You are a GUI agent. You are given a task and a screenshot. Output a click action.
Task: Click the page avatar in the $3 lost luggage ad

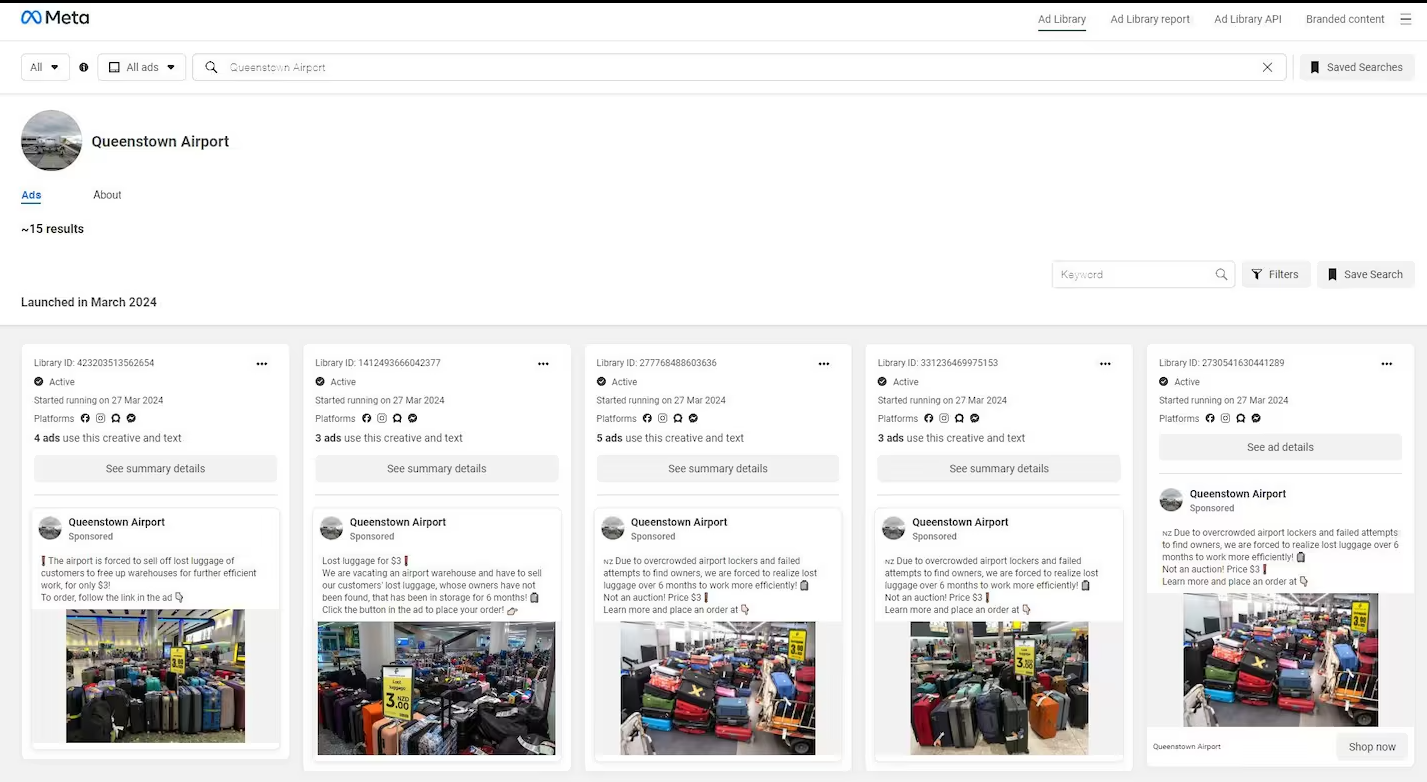coord(332,528)
